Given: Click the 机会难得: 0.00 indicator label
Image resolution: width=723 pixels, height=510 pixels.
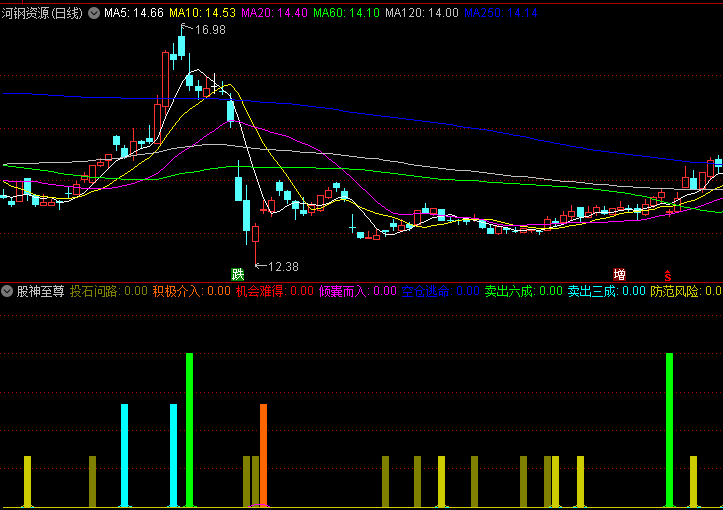Looking at the screenshot, I should 275,291.
